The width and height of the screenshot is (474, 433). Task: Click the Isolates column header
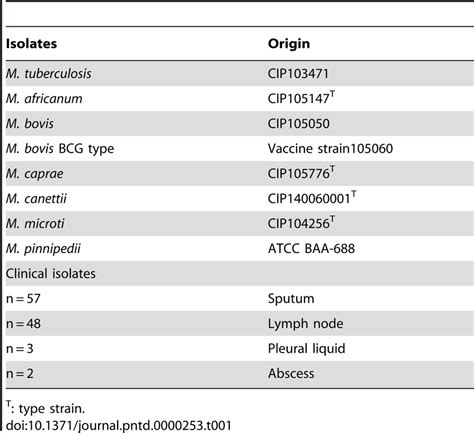(31, 44)
